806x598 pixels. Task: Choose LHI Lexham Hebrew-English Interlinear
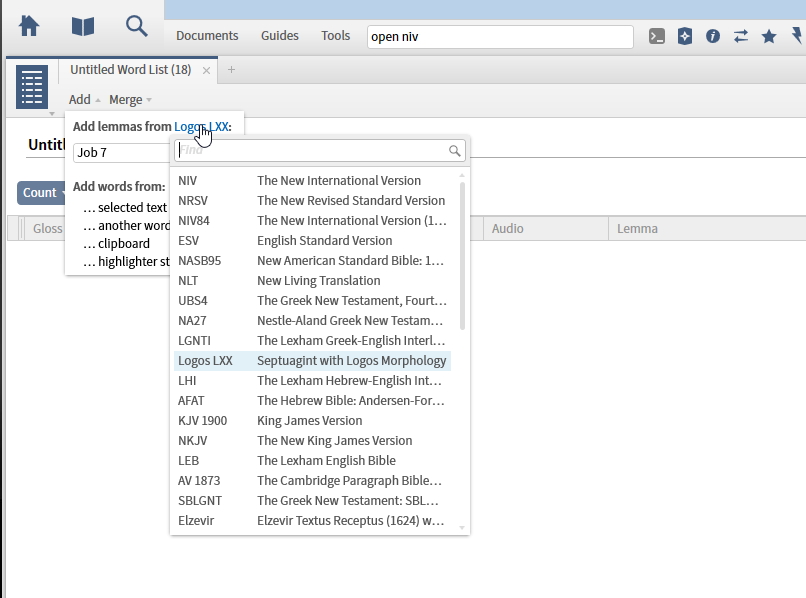pyautogui.click(x=313, y=381)
